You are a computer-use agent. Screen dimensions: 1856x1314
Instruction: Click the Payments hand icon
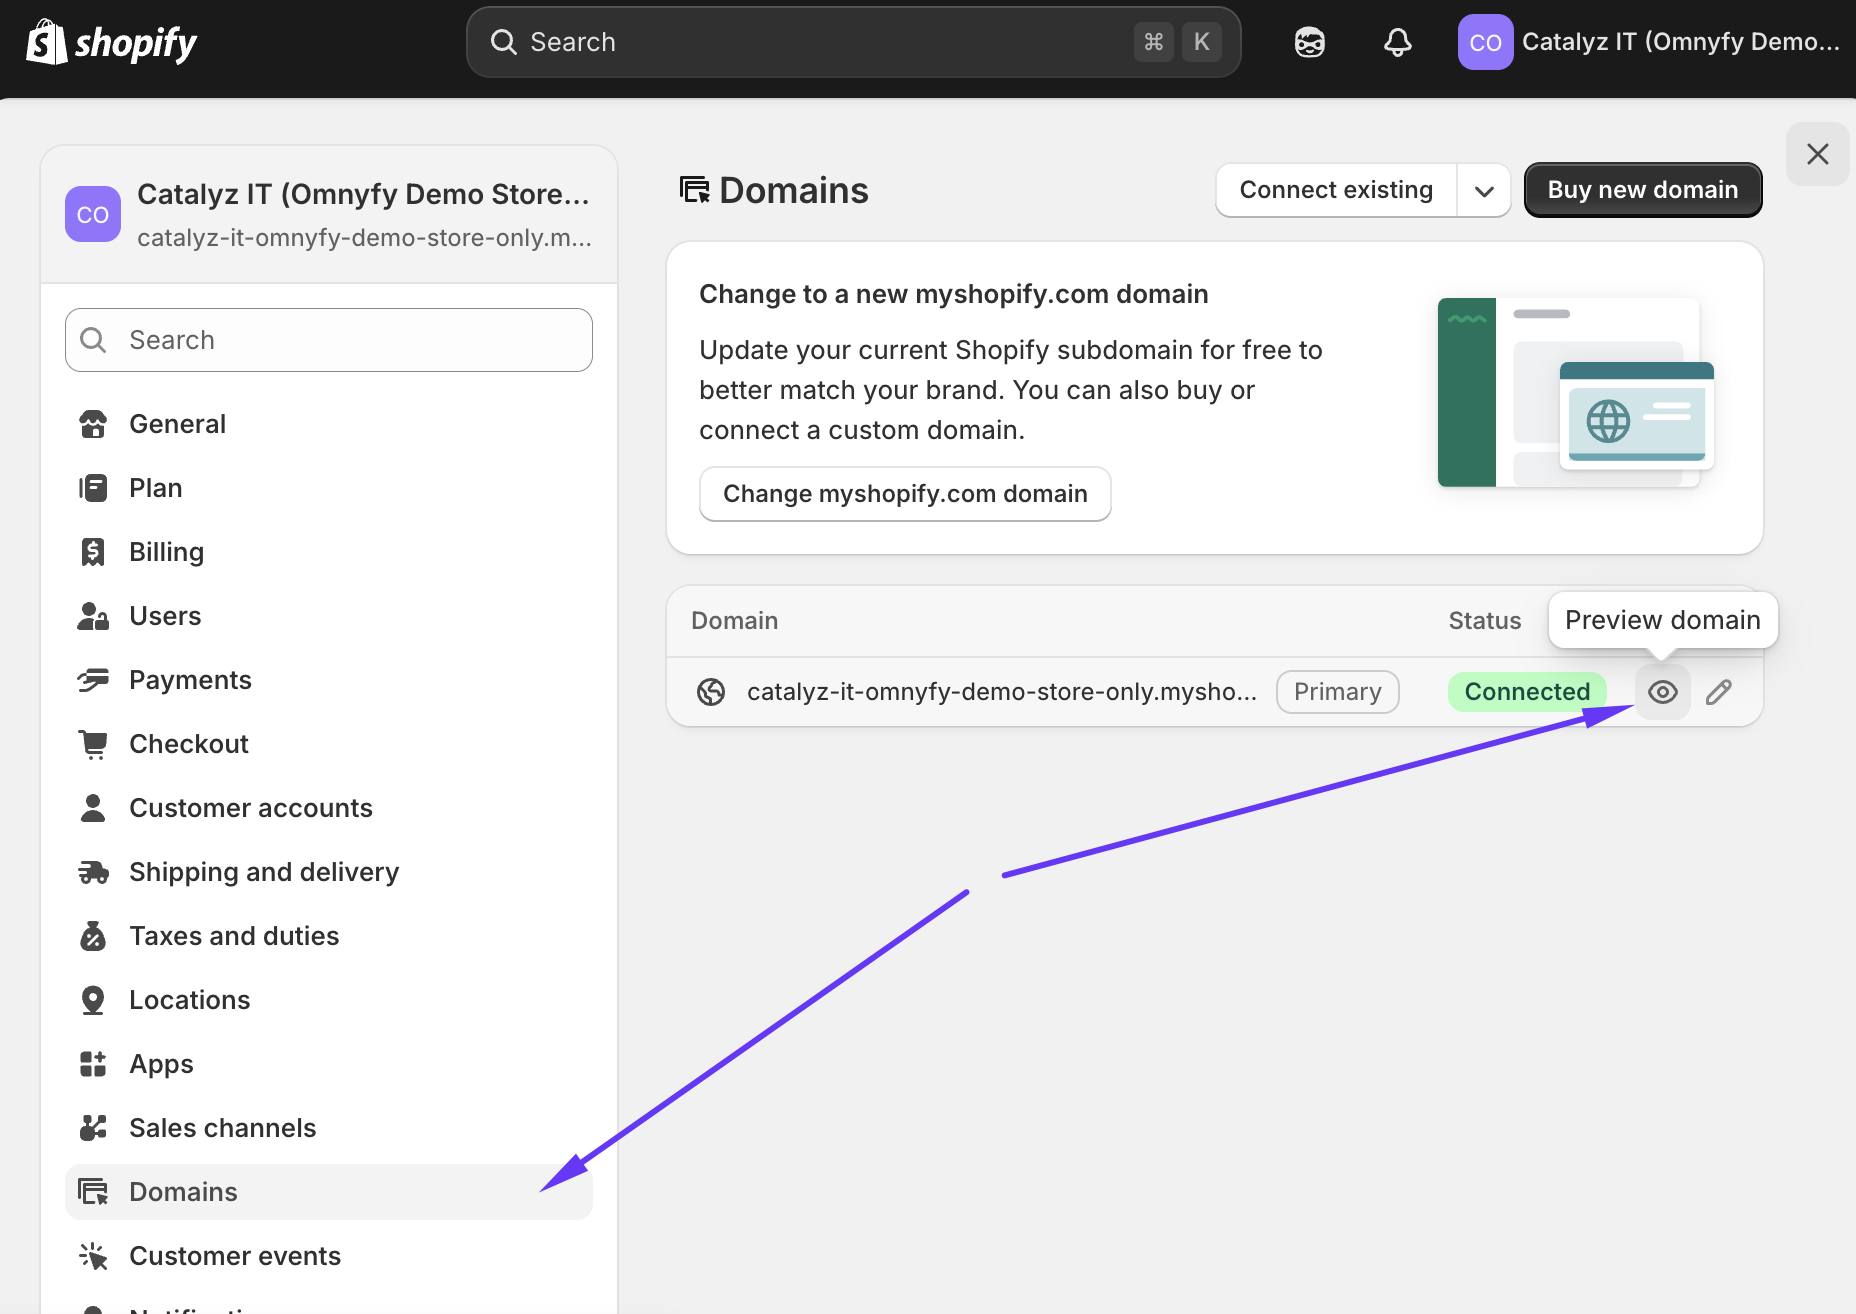coord(93,680)
